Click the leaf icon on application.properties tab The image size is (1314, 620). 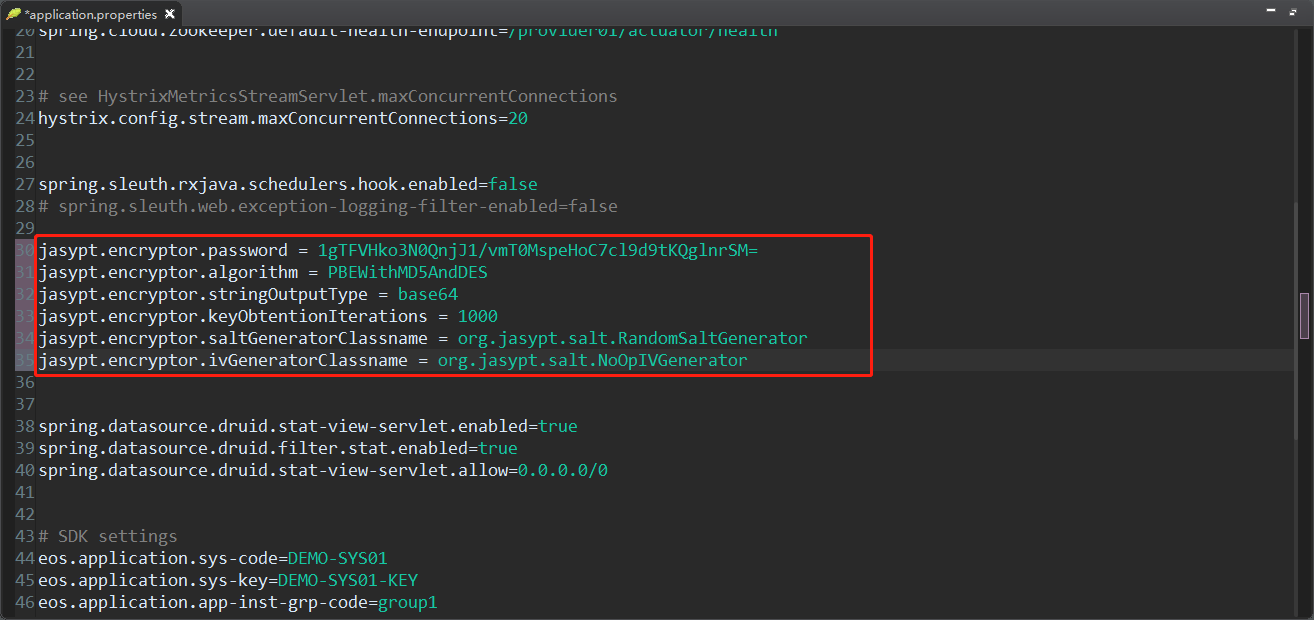pyautogui.click(x=13, y=14)
